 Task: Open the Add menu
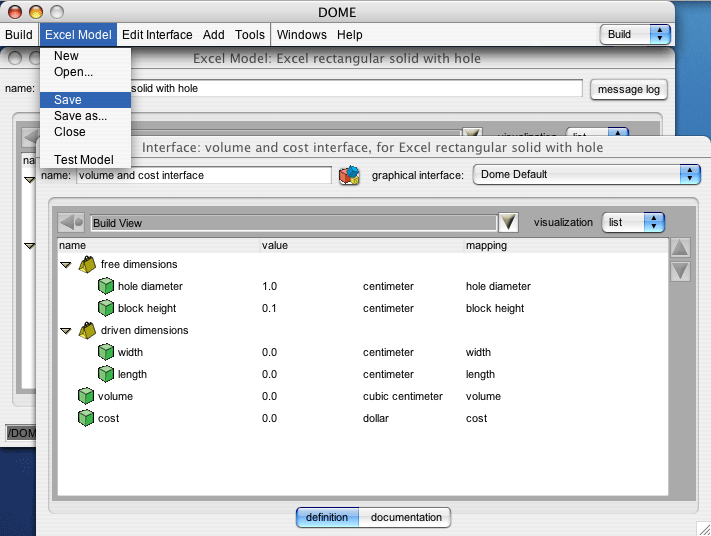pos(214,35)
